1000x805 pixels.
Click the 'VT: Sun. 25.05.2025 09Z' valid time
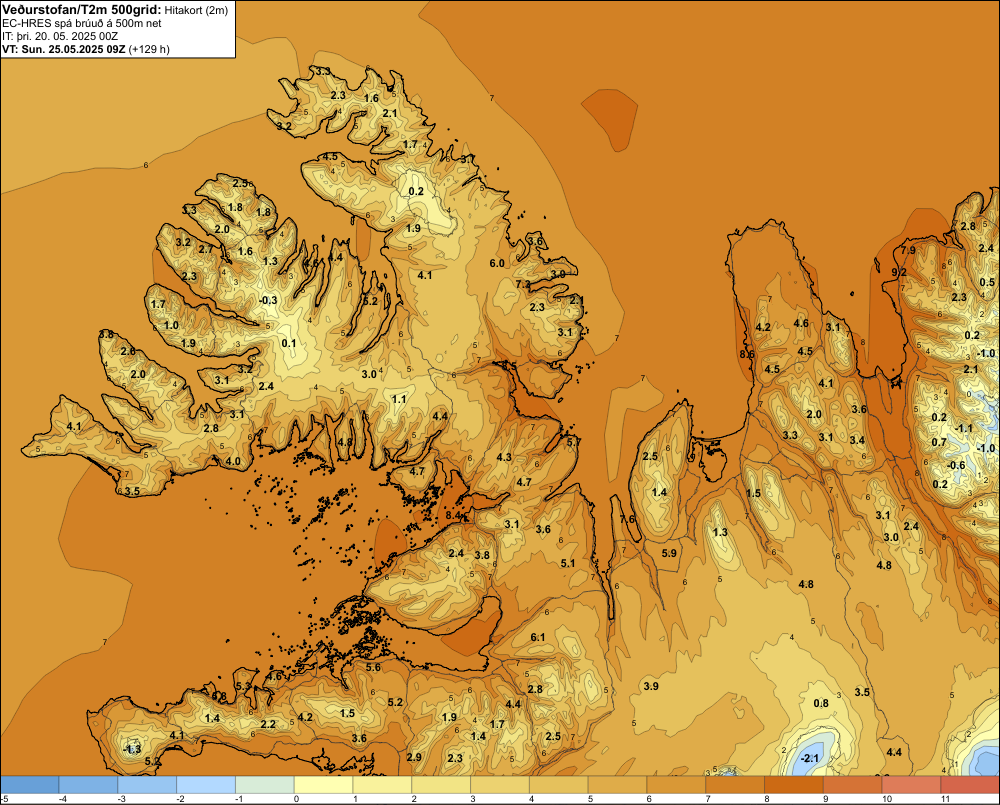click(64, 50)
